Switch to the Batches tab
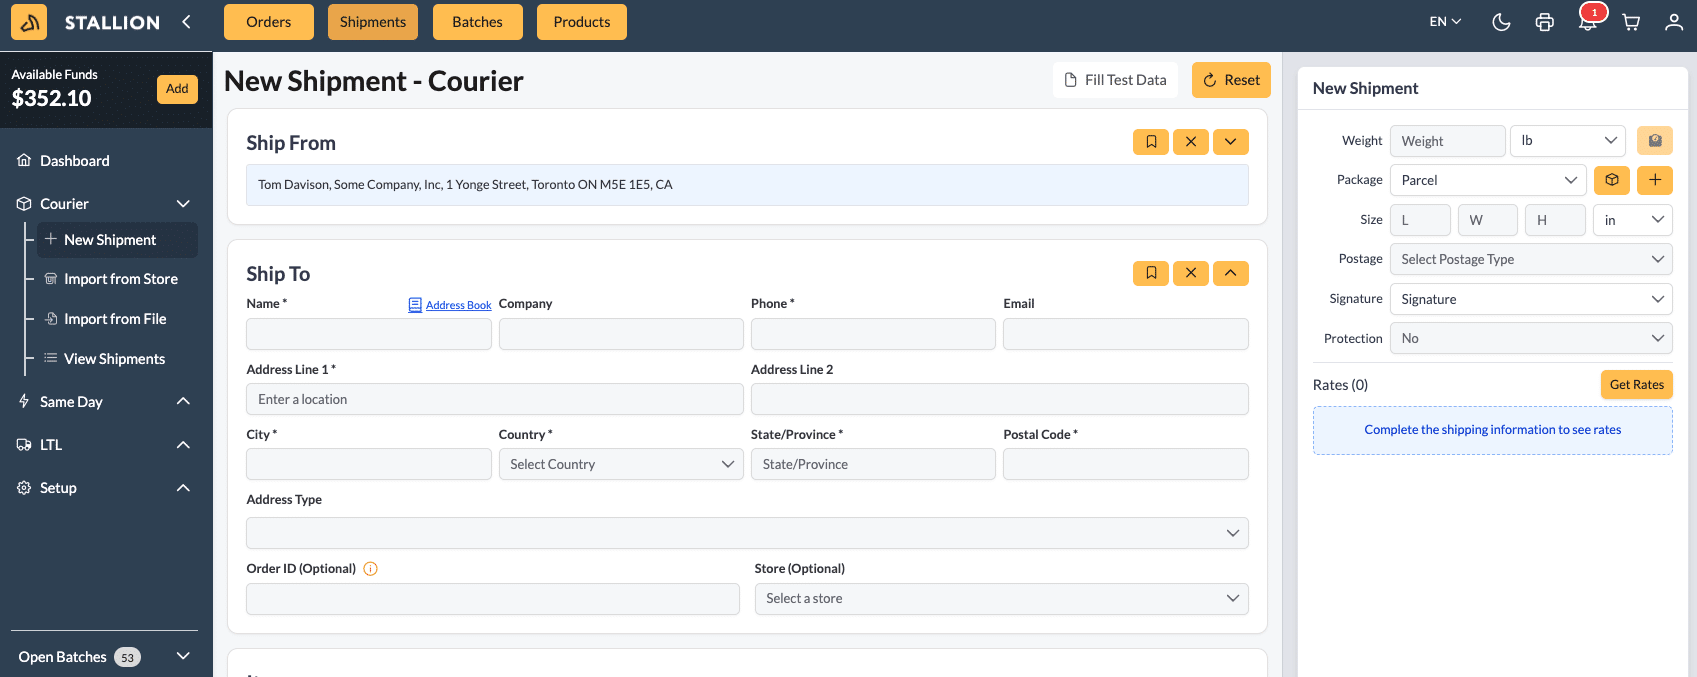Screen dimensions: 1697x677 477,22
